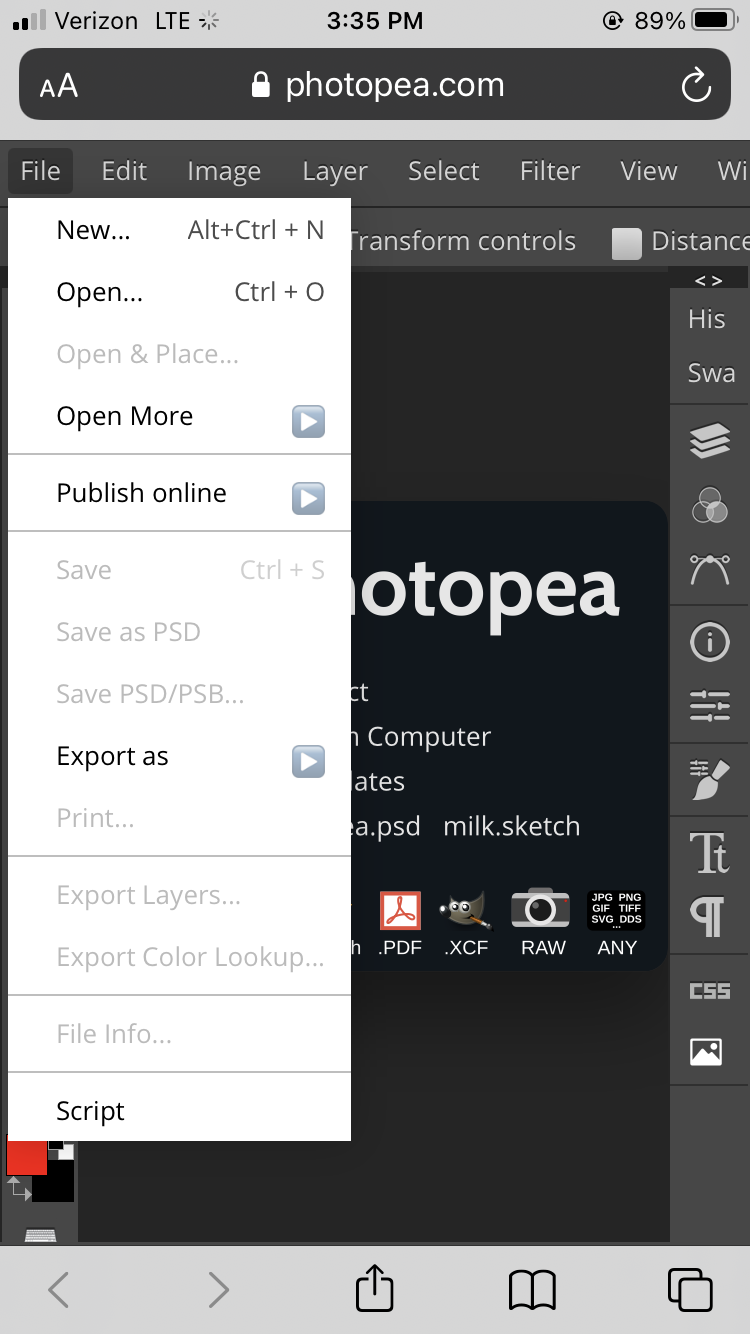Select the Script menu entry
This screenshot has width=750, height=1334.
click(179, 1111)
